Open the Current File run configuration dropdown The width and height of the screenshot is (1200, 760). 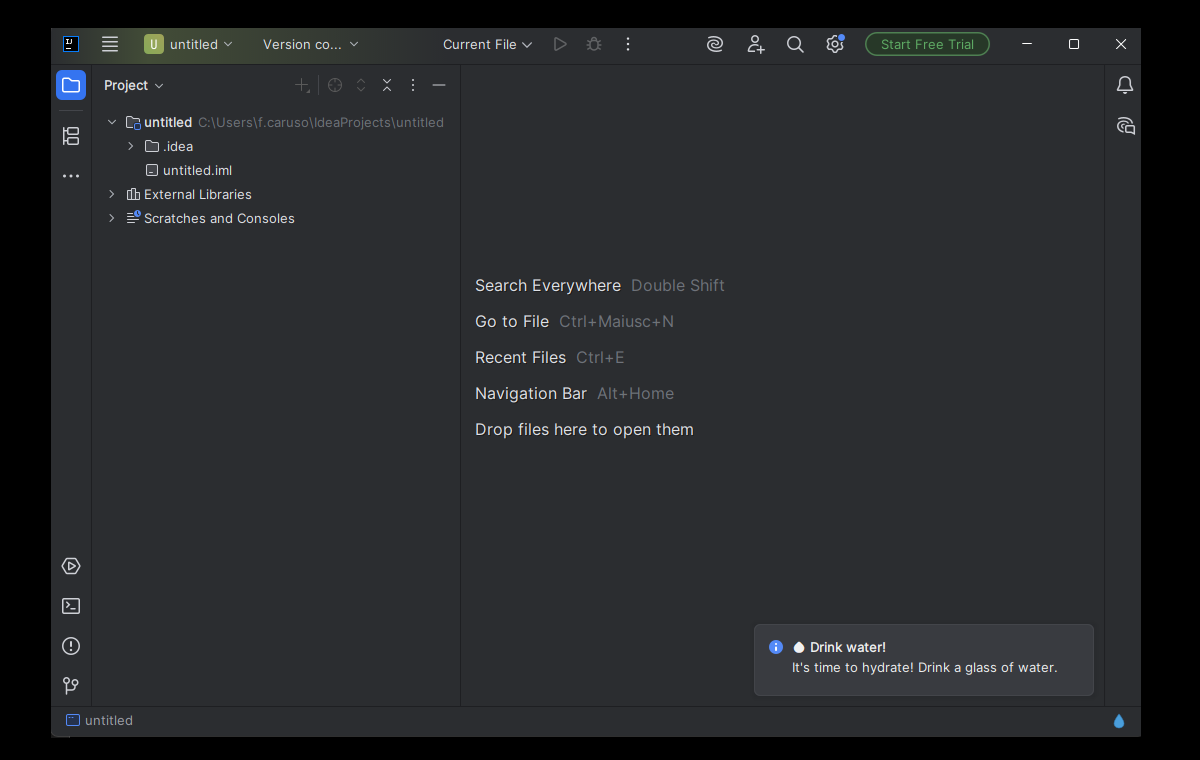click(487, 44)
